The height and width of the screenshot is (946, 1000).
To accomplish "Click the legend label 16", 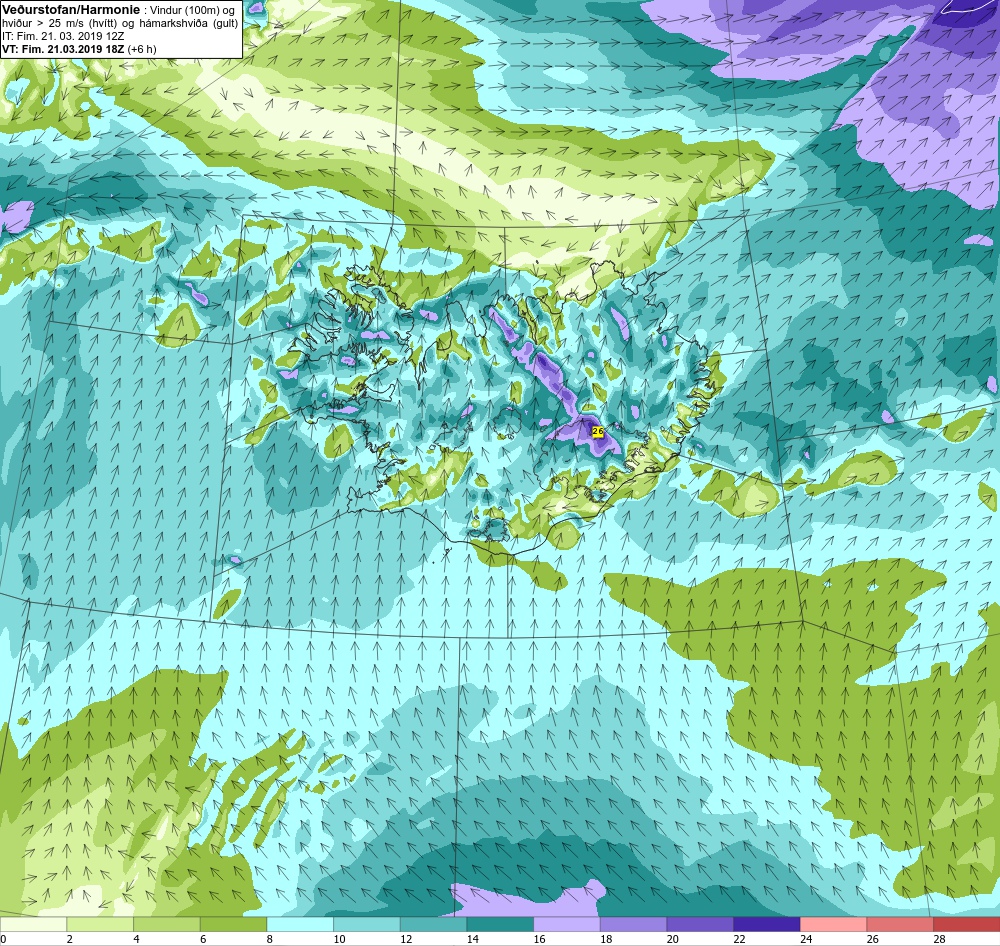I will (539, 939).
